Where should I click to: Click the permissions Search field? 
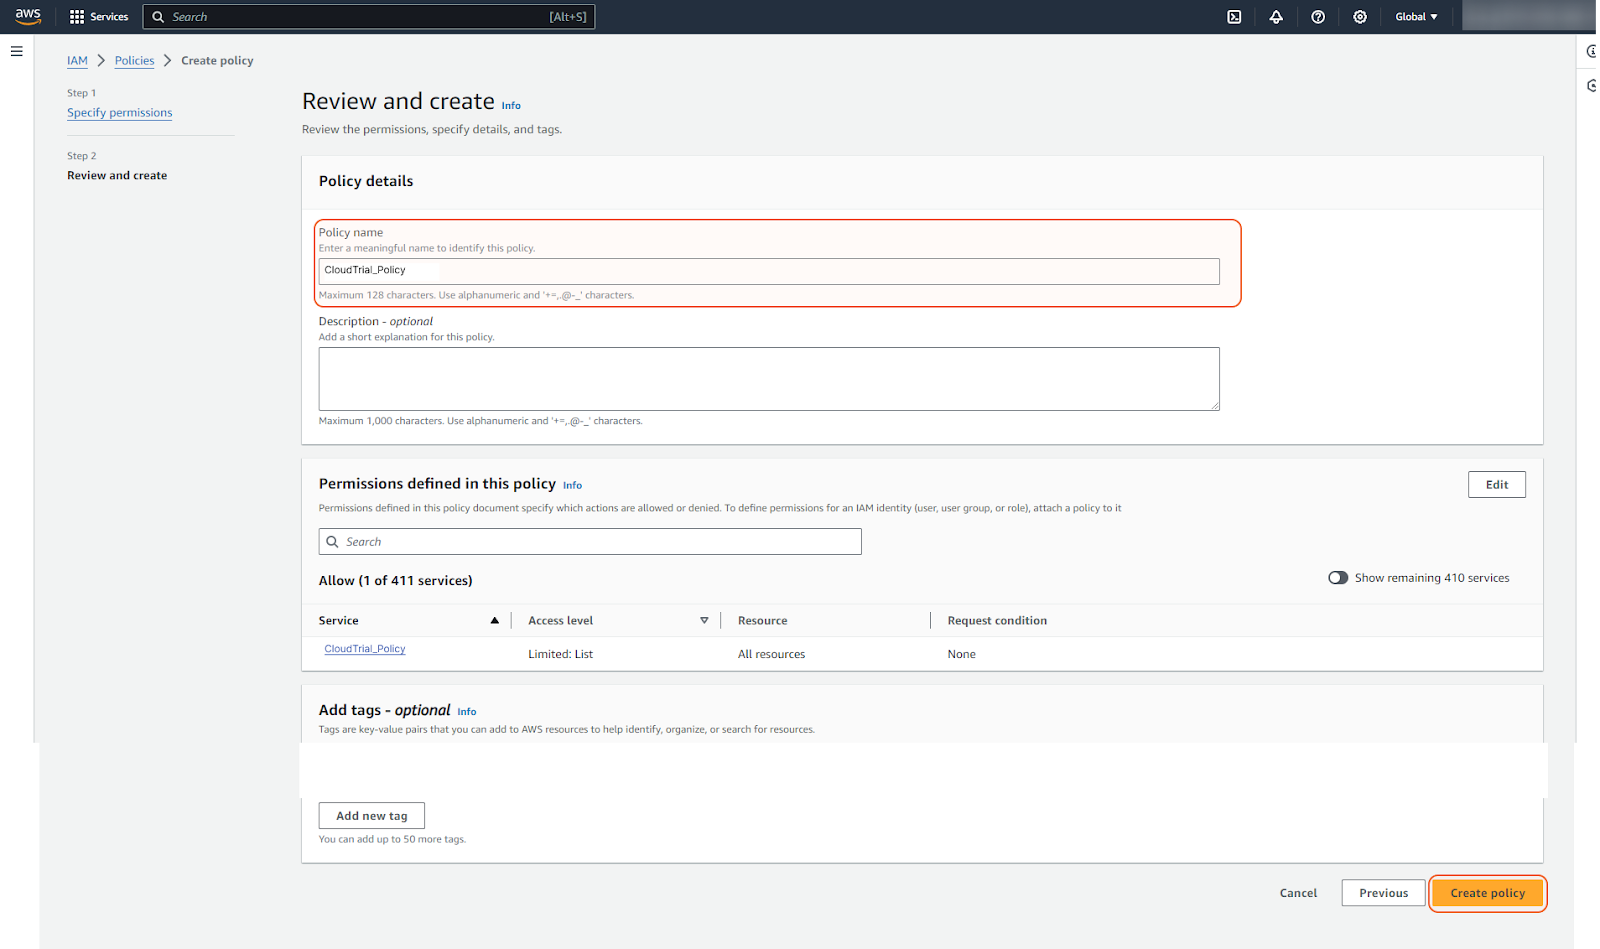[x=590, y=542]
